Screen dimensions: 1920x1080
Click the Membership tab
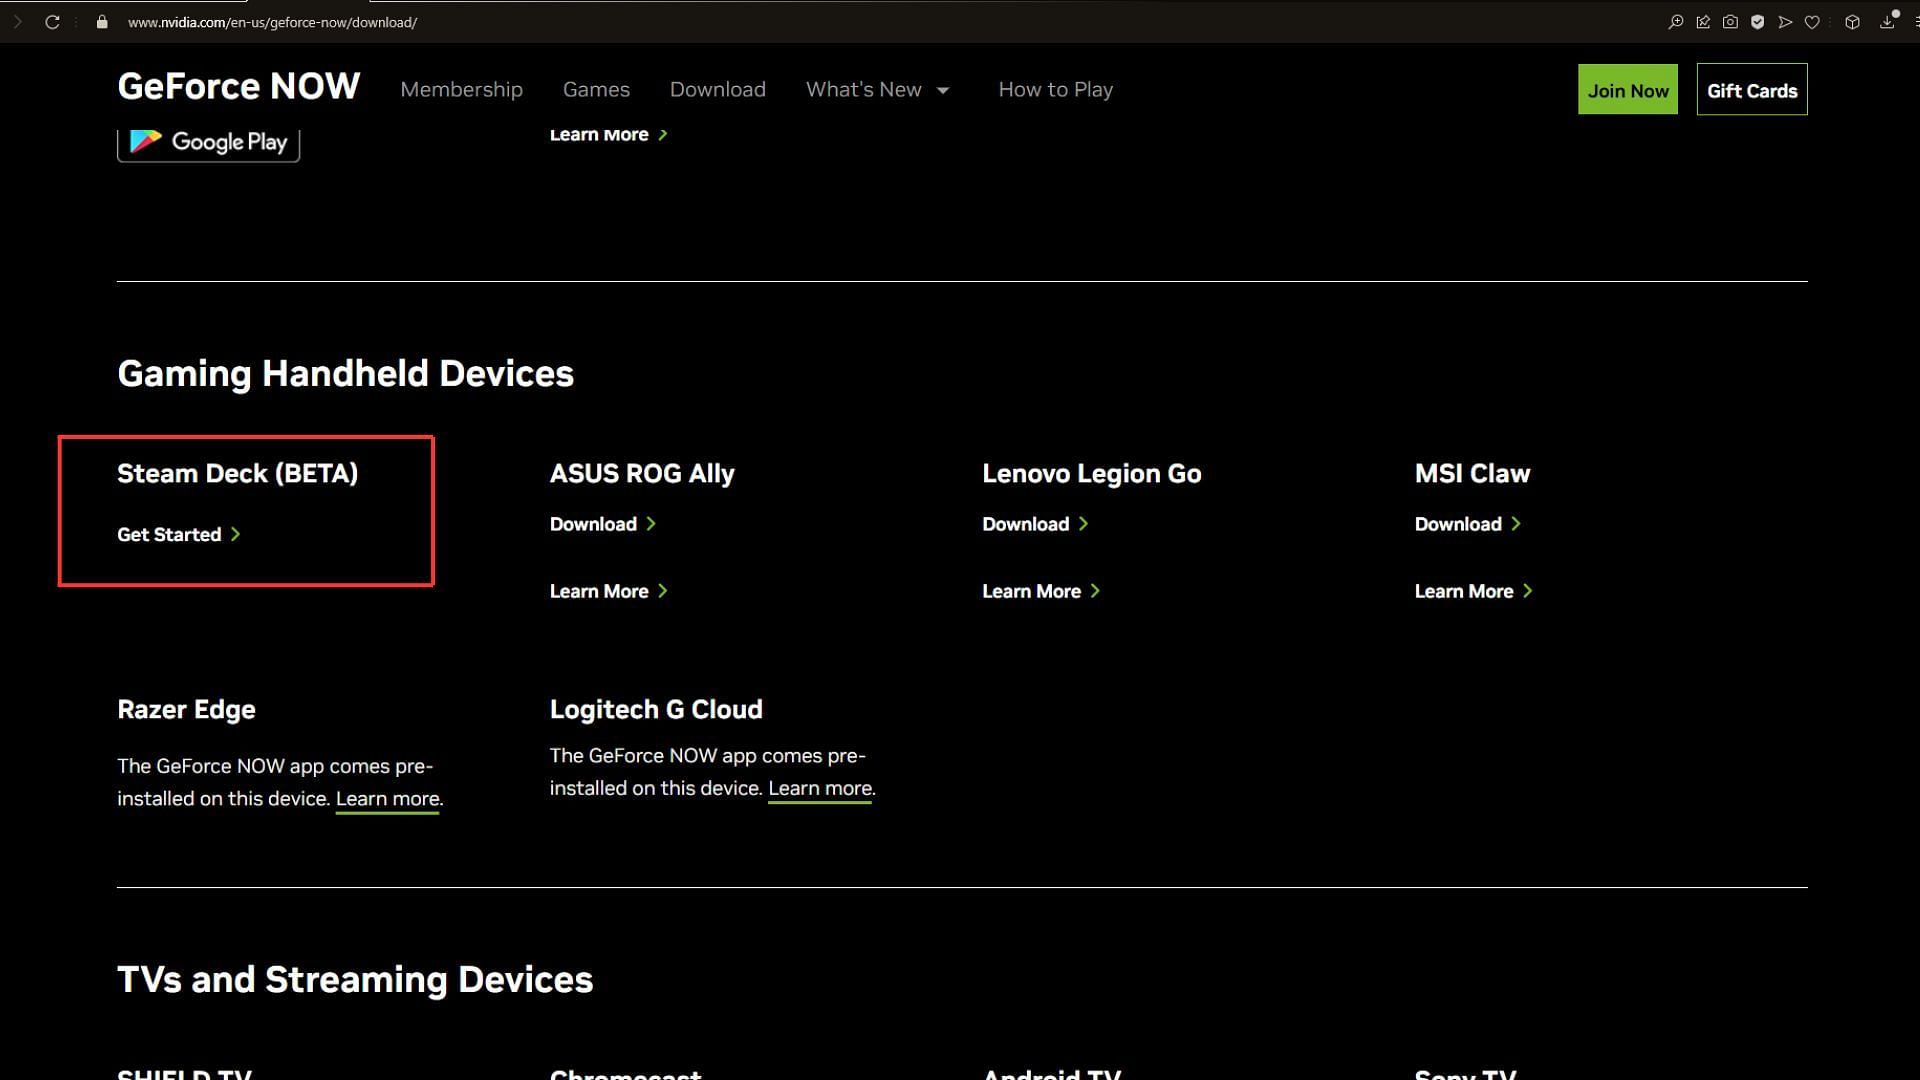tap(462, 88)
